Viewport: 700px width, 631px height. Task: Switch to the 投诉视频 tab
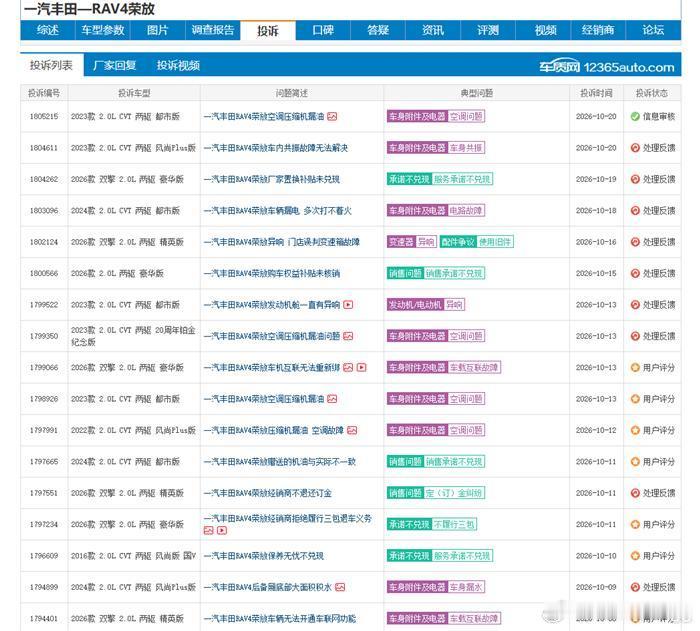178,66
